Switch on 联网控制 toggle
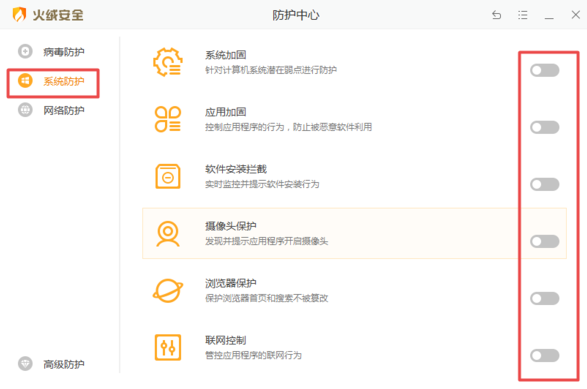Image resolution: width=587 pixels, height=389 pixels. (x=545, y=355)
